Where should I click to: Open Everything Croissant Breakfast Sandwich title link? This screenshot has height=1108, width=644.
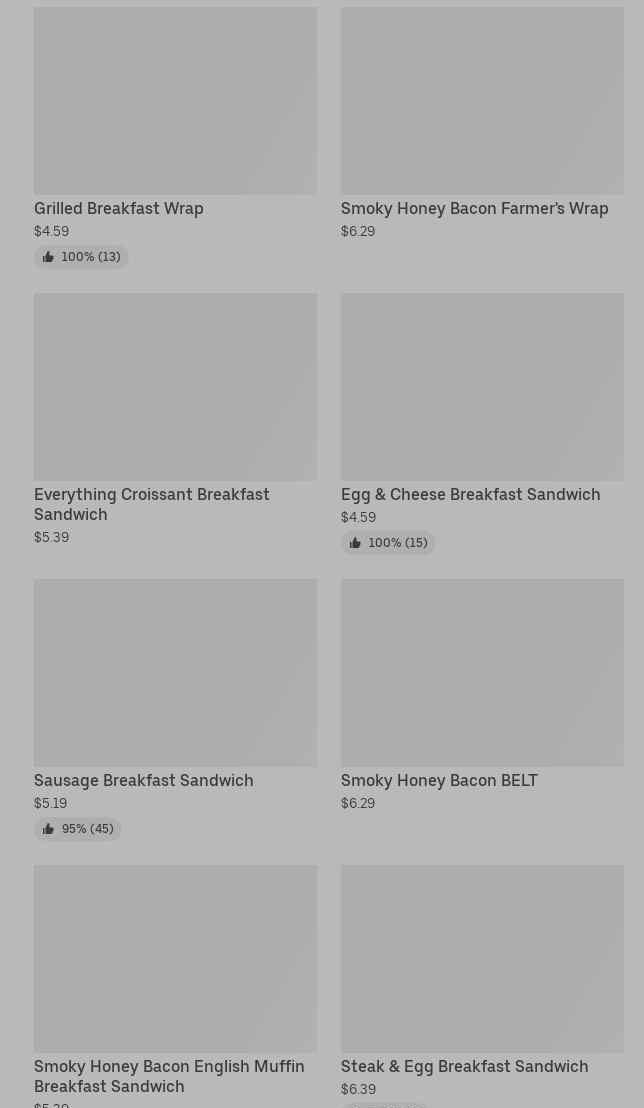[151, 505]
